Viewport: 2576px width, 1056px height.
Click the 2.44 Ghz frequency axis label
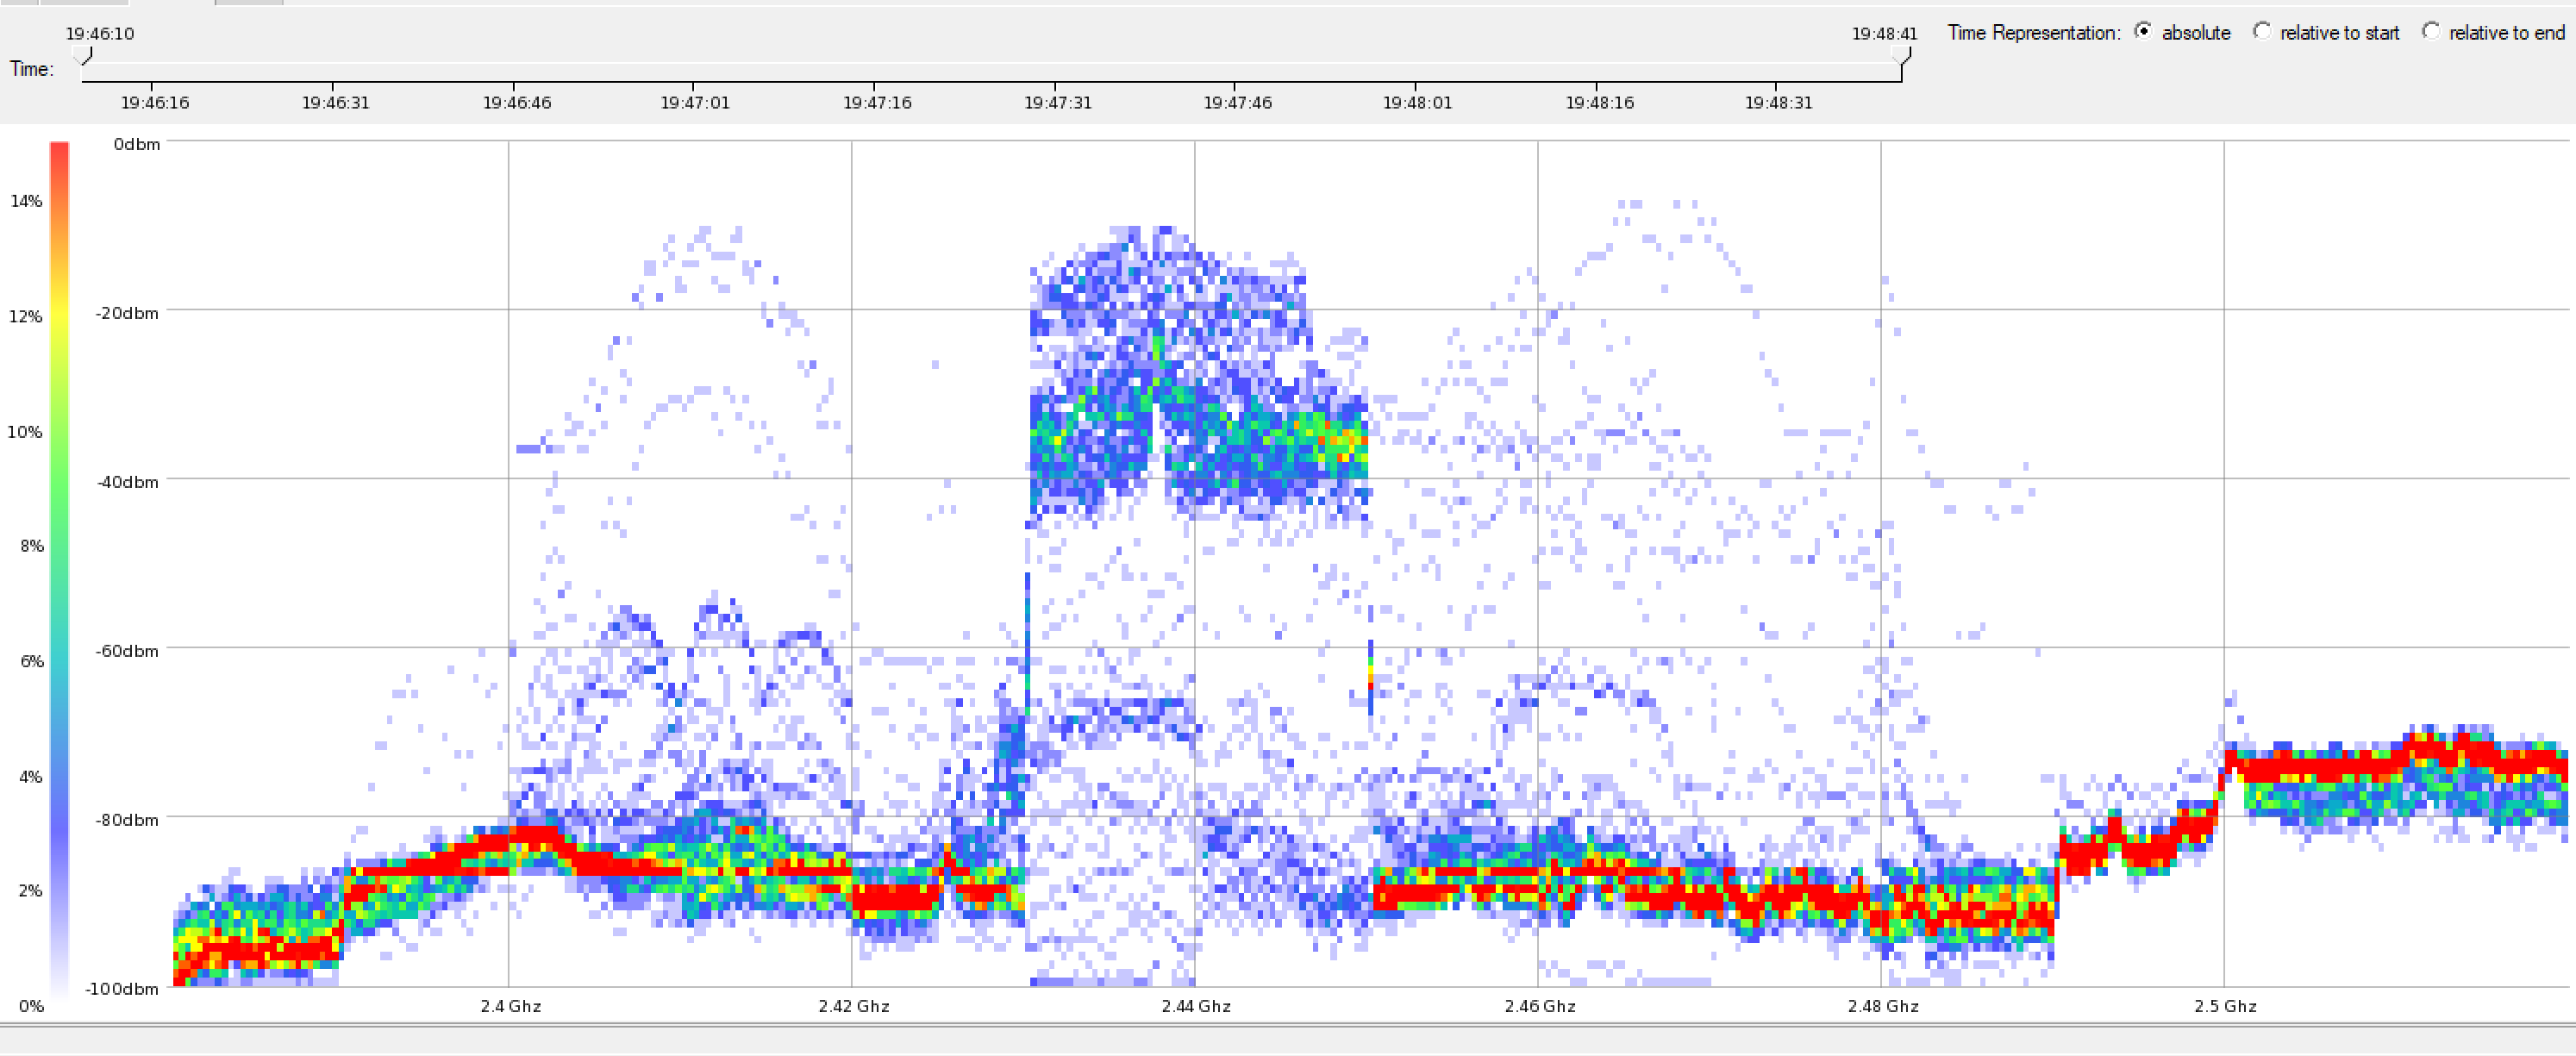(x=1195, y=1006)
